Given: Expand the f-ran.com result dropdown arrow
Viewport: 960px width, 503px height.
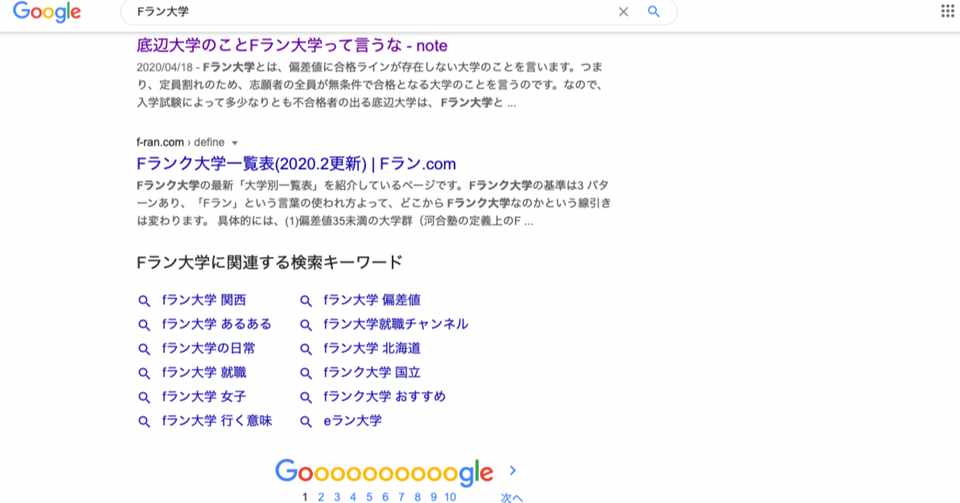Looking at the screenshot, I should pos(234,143).
